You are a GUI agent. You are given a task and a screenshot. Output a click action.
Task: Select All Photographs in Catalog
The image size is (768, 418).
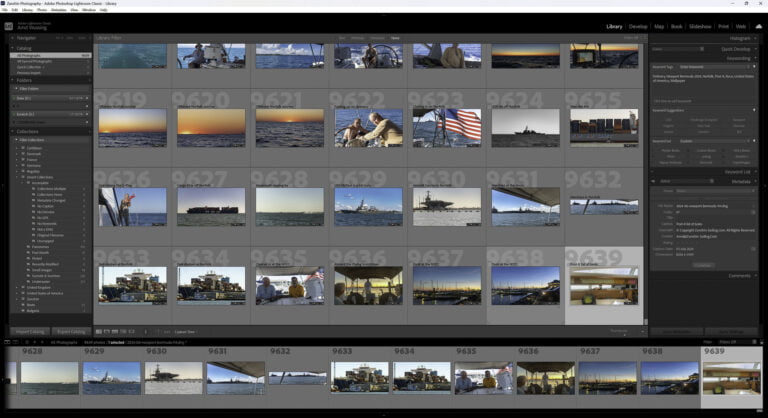tap(50, 55)
